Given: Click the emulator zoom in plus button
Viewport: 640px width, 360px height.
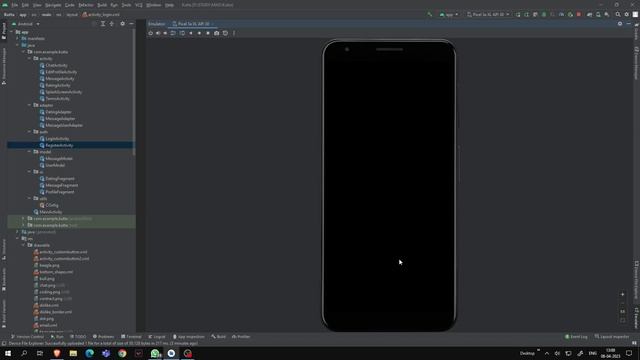Looking at the screenshot, I should click(622, 294).
